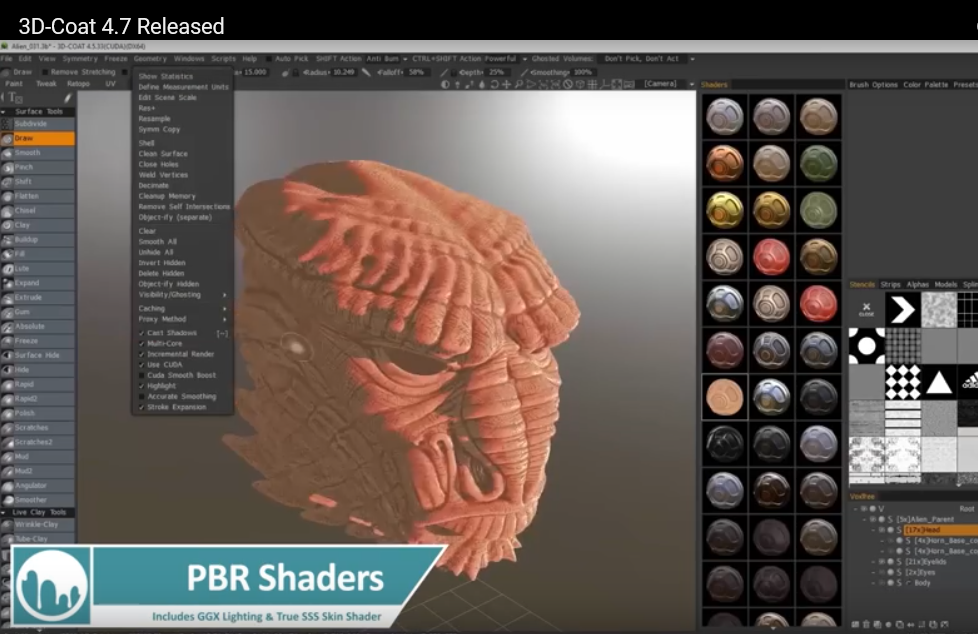The height and width of the screenshot is (634, 978).
Task: Open the Symmetry menu
Action: (80, 59)
